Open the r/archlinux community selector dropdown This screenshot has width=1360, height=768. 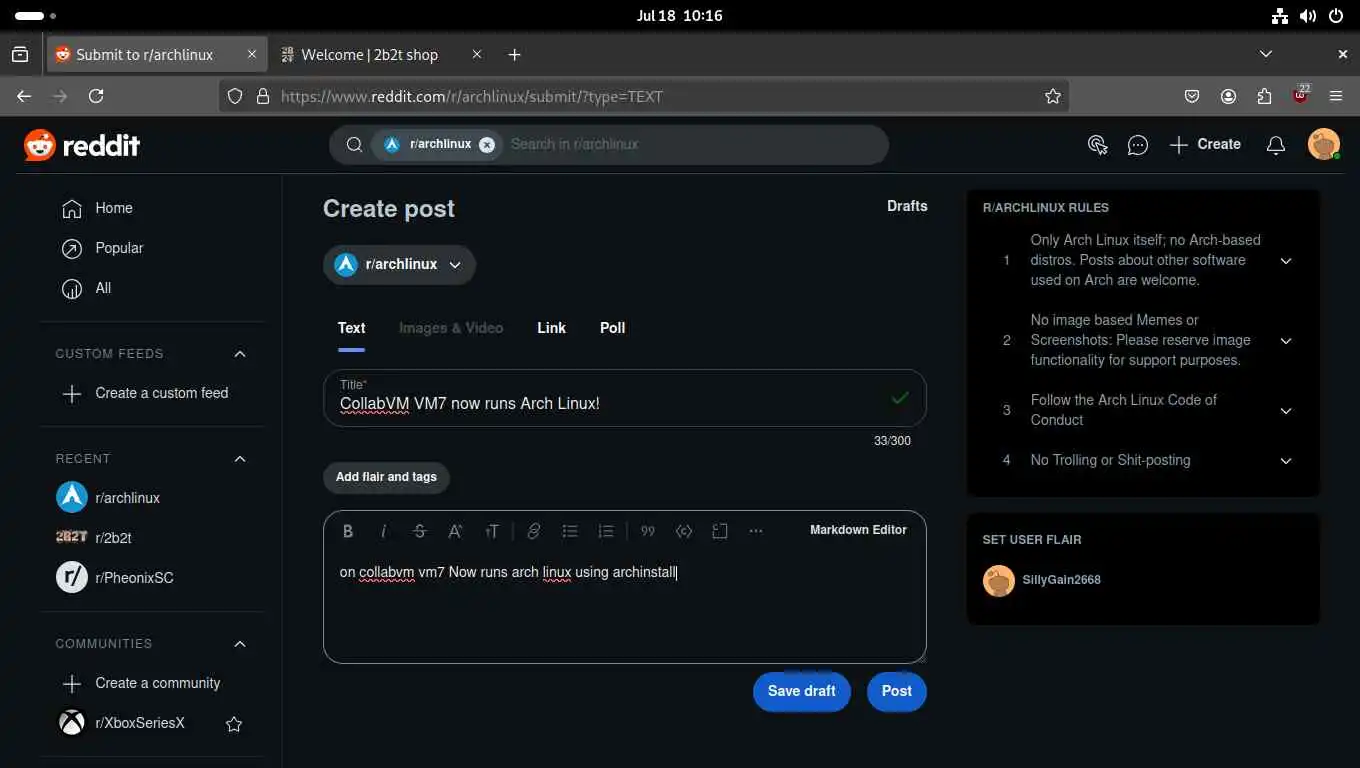tap(399, 265)
